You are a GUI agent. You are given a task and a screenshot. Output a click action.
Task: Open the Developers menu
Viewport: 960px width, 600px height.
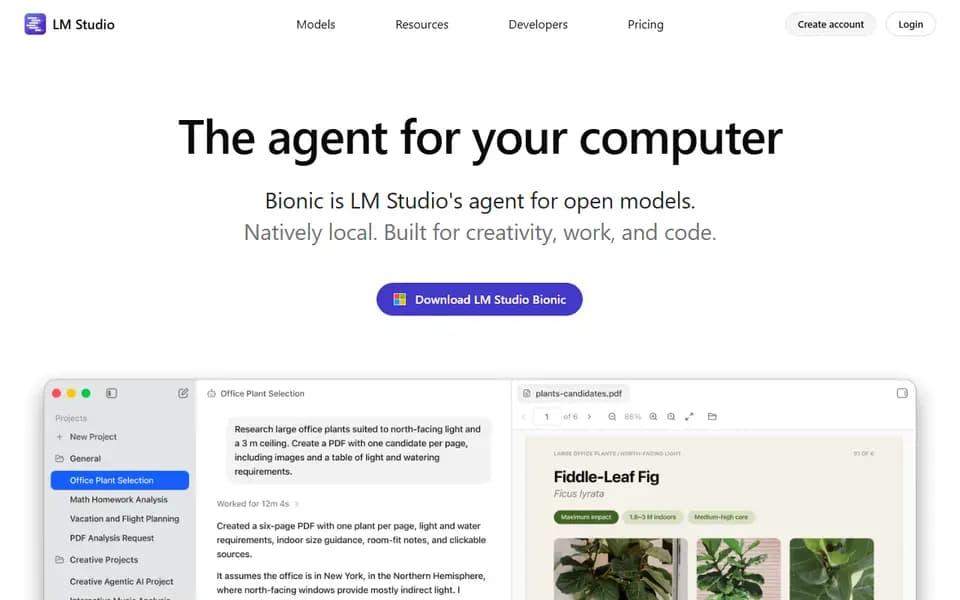538,24
